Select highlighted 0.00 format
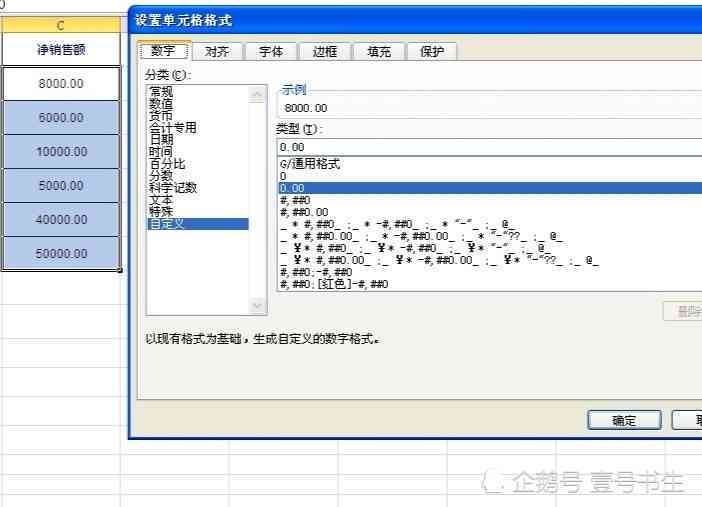The width and height of the screenshot is (702, 507). pyautogui.click(x=490, y=188)
